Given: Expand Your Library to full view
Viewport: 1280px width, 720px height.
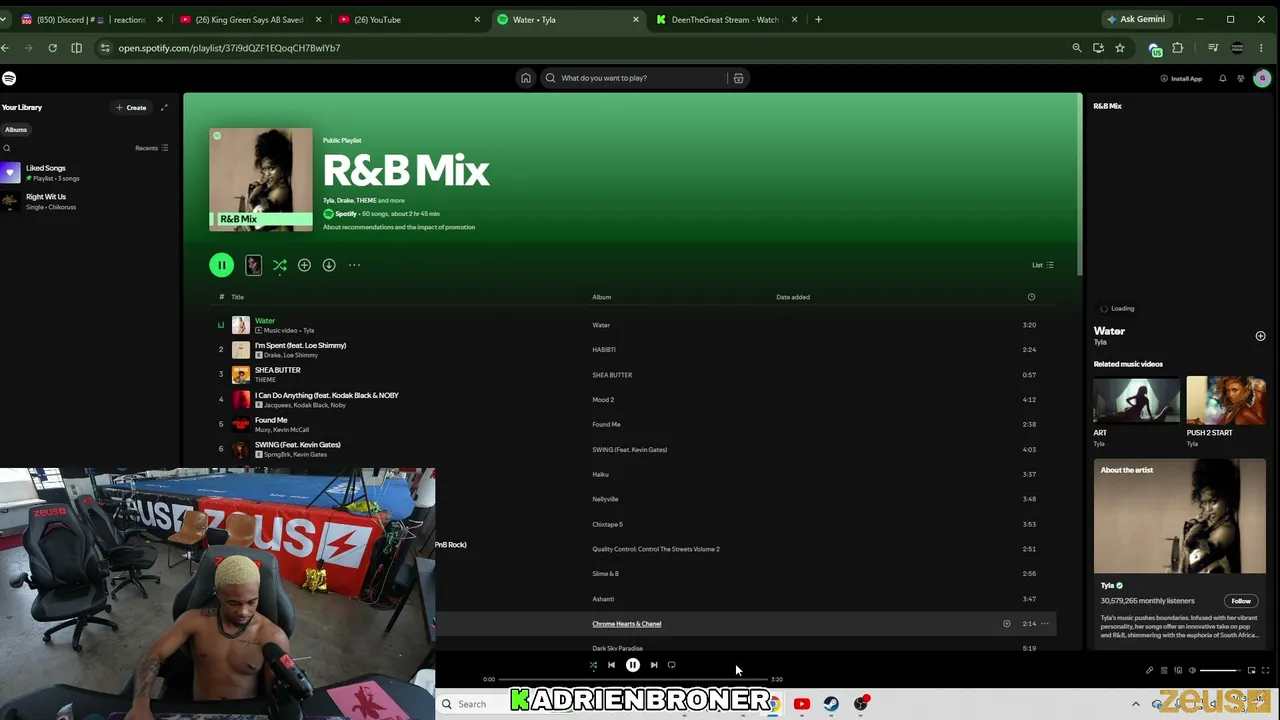Looking at the screenshot, I should [164, 107].
